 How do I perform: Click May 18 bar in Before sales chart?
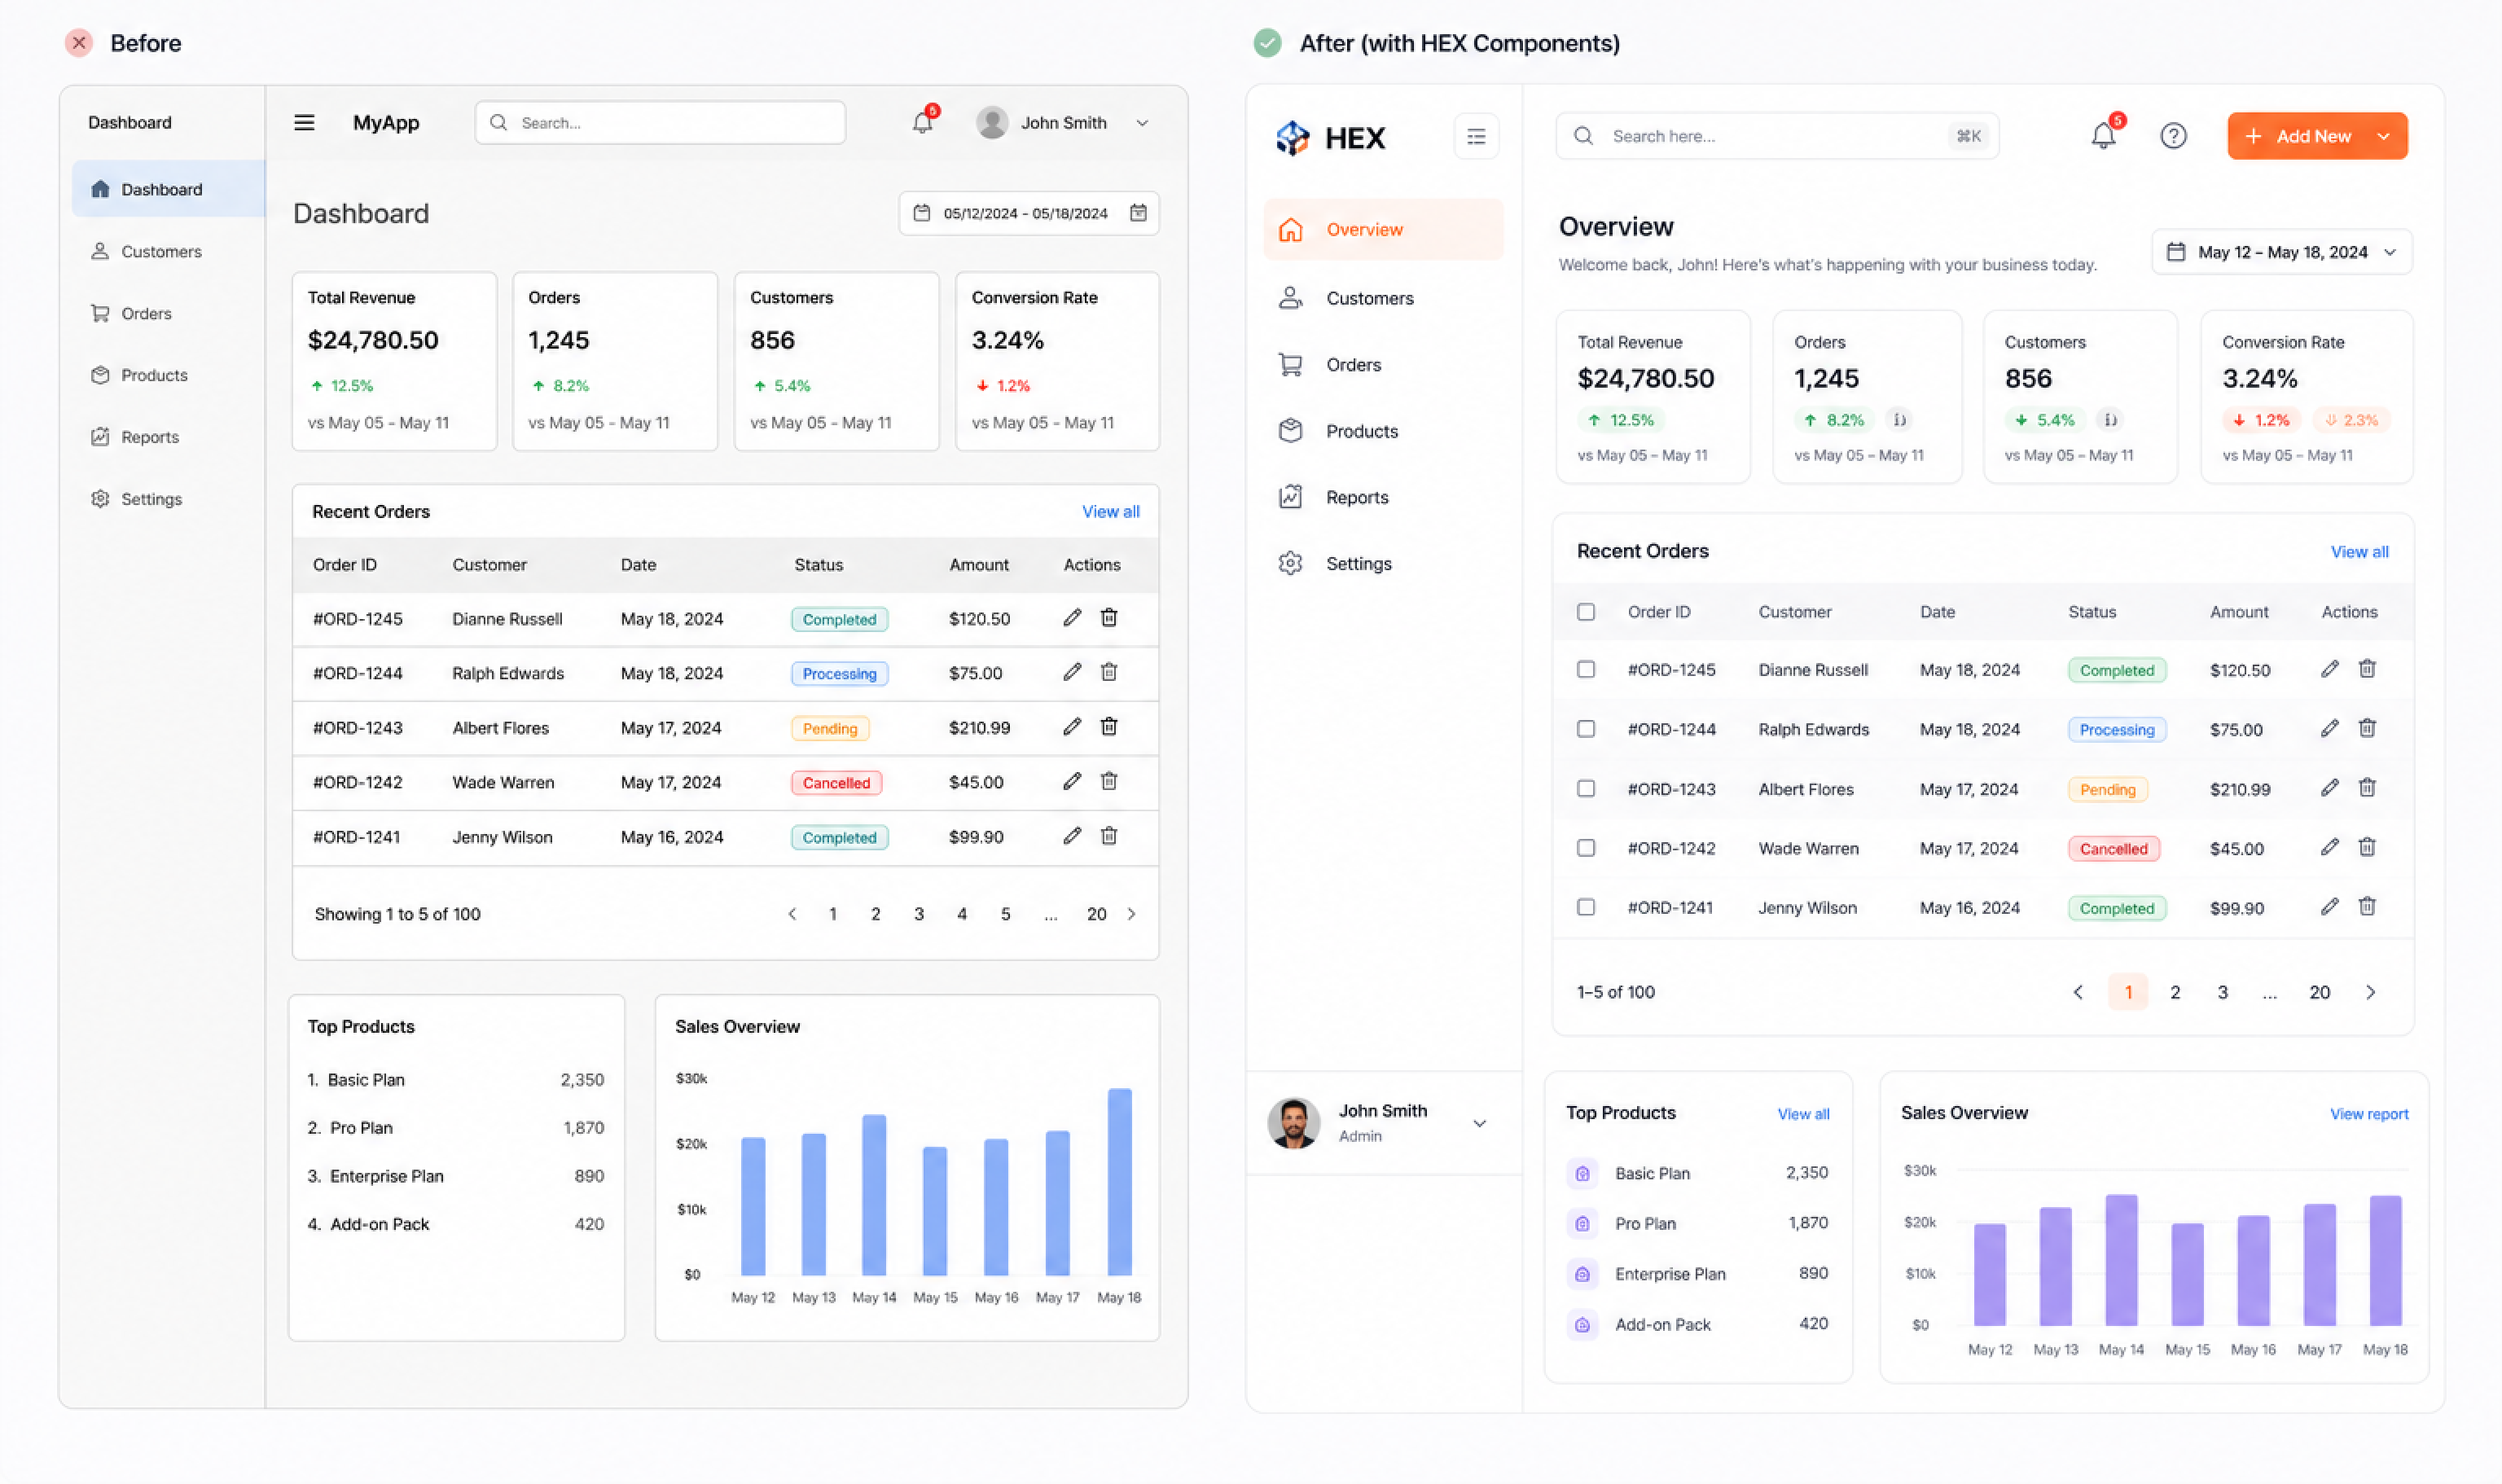pos(1119,1182)
